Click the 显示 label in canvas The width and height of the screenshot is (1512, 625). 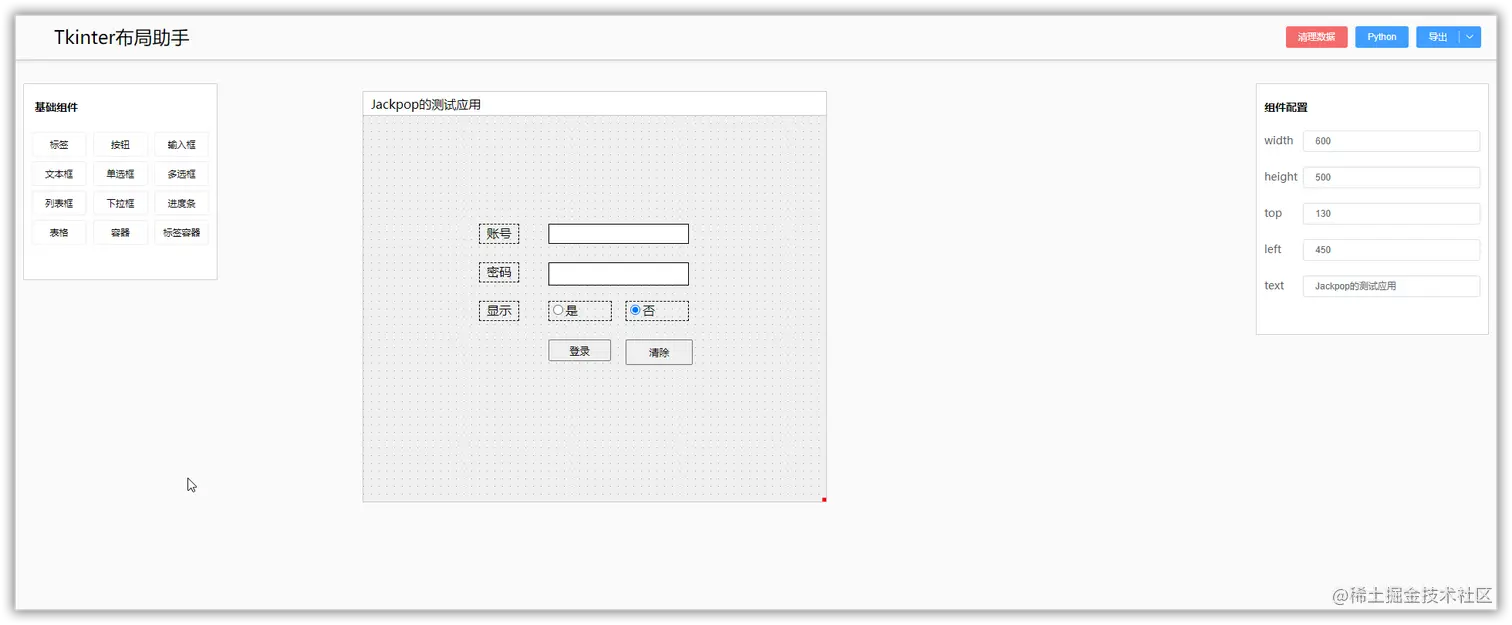tap(499, 311)
